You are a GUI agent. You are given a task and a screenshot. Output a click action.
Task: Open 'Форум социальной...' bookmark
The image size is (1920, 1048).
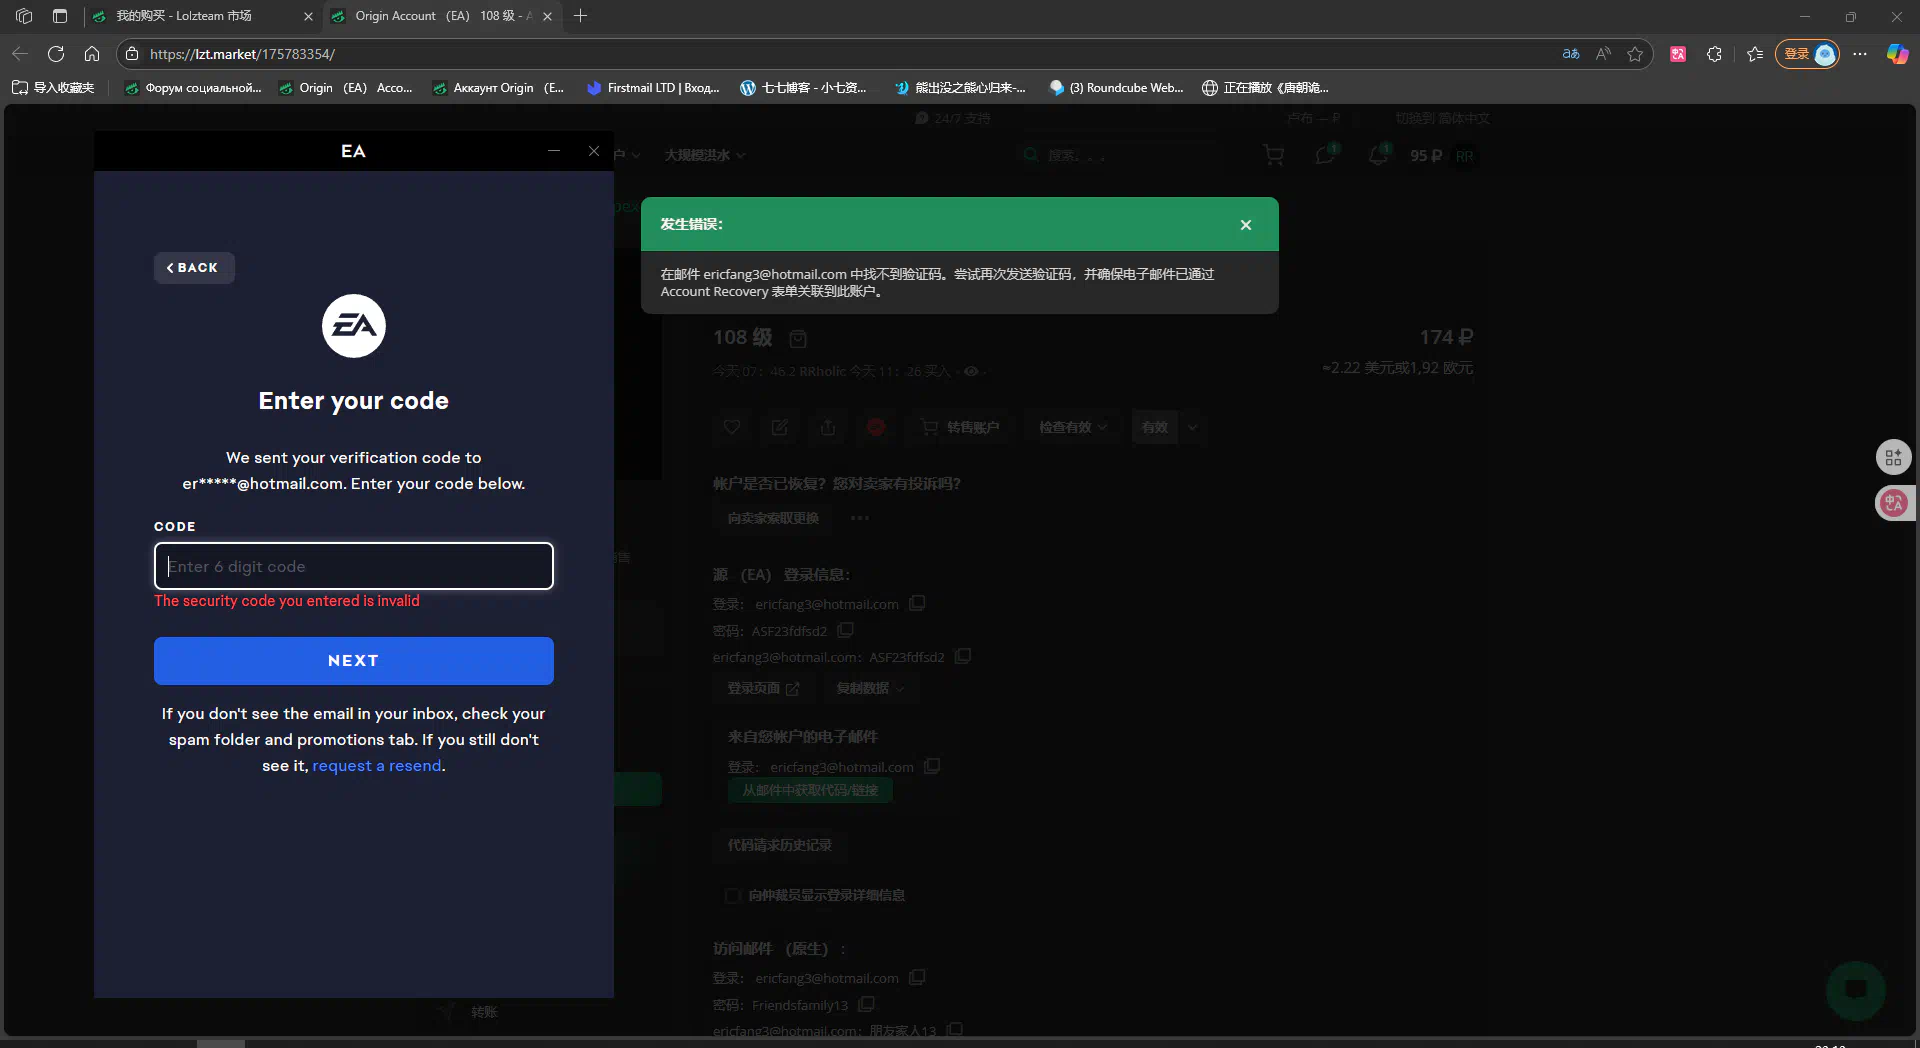193,88
